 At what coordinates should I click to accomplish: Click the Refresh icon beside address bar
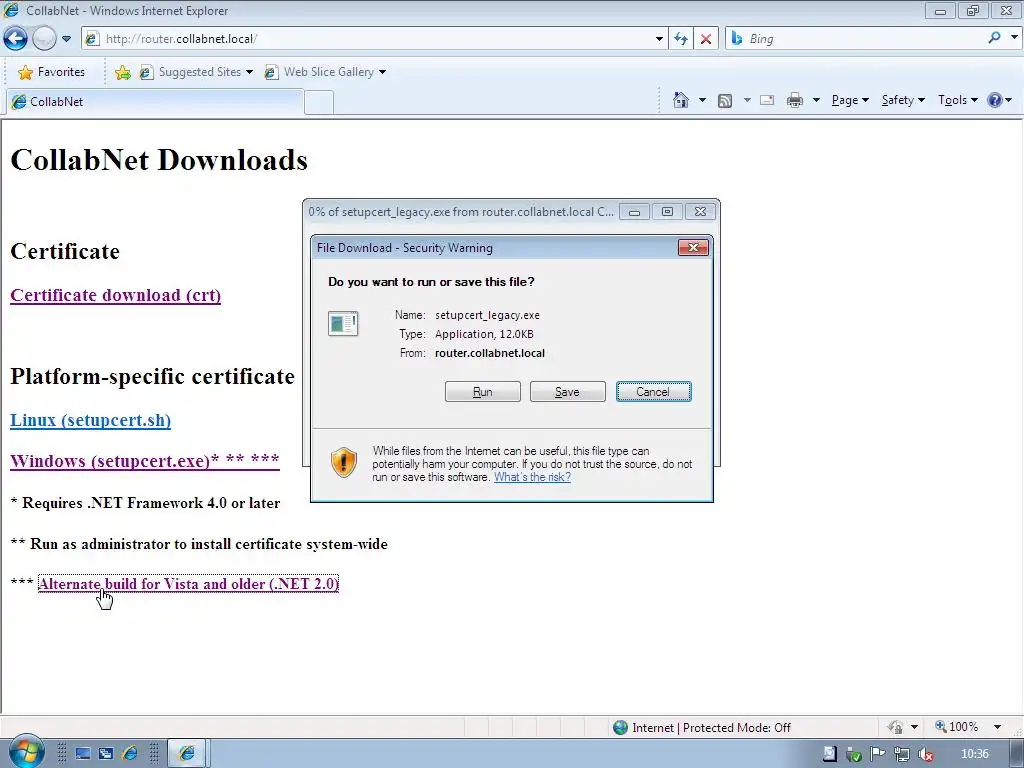pos(681,39)
